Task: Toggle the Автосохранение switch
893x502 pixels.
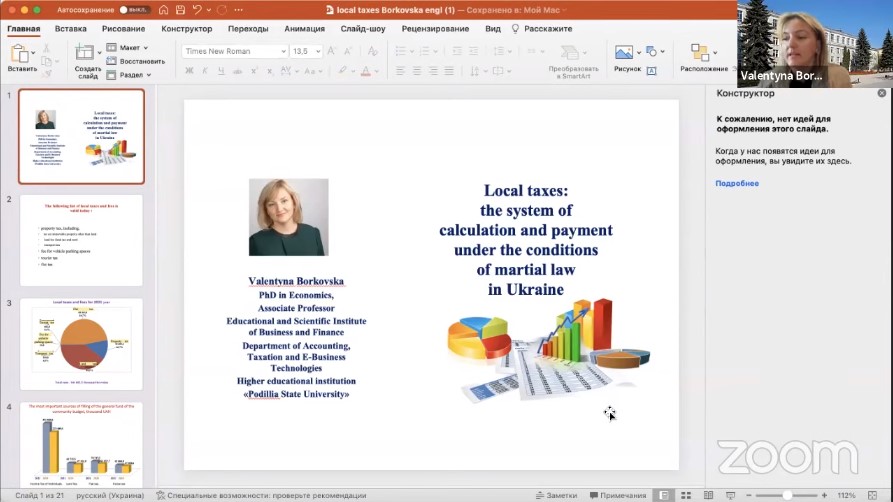Action: 134,10
